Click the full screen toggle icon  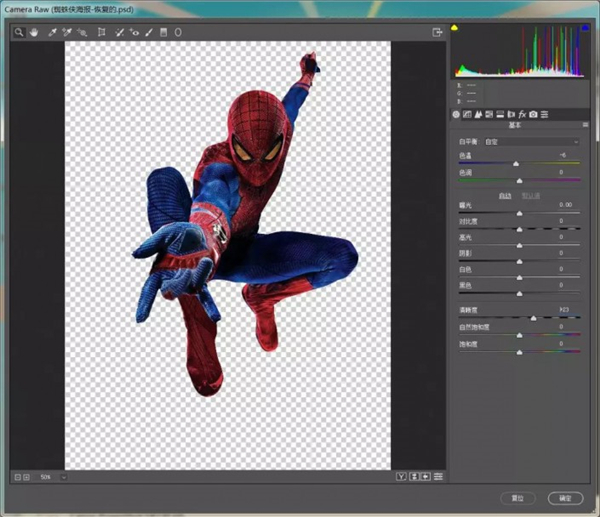point(437,32)
